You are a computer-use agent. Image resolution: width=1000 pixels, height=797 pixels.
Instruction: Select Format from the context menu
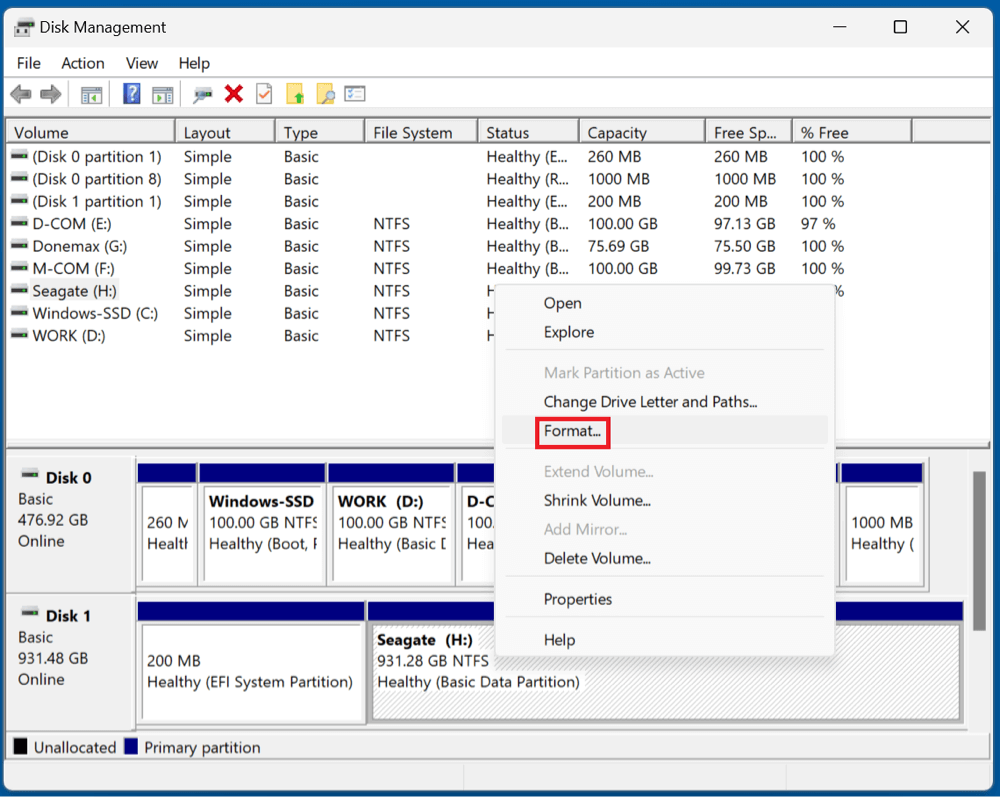[572, 431]
